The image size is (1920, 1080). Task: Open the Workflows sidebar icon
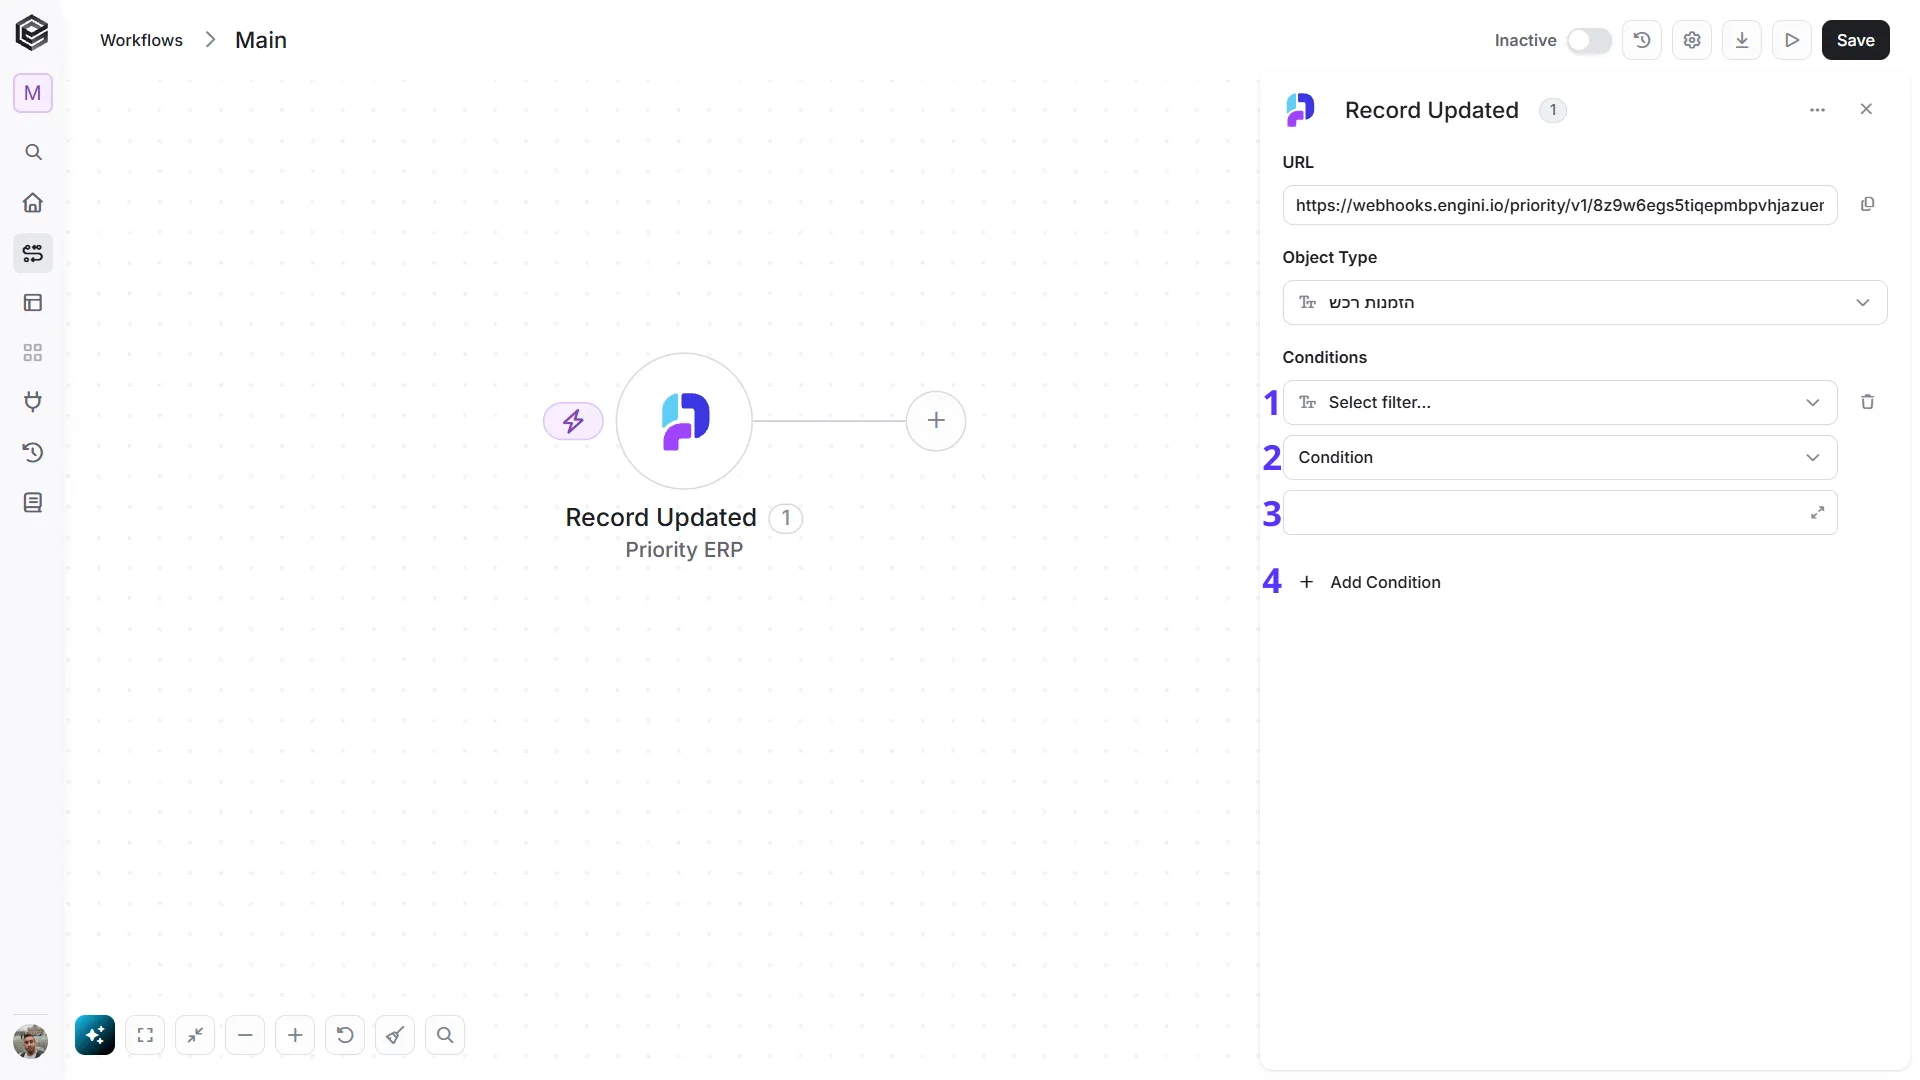coord(33,253)
